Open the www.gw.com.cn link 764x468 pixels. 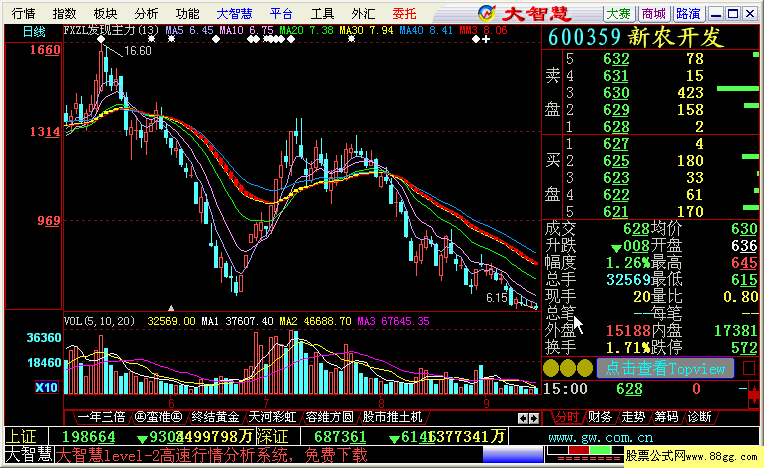click(x=601, y=438)
